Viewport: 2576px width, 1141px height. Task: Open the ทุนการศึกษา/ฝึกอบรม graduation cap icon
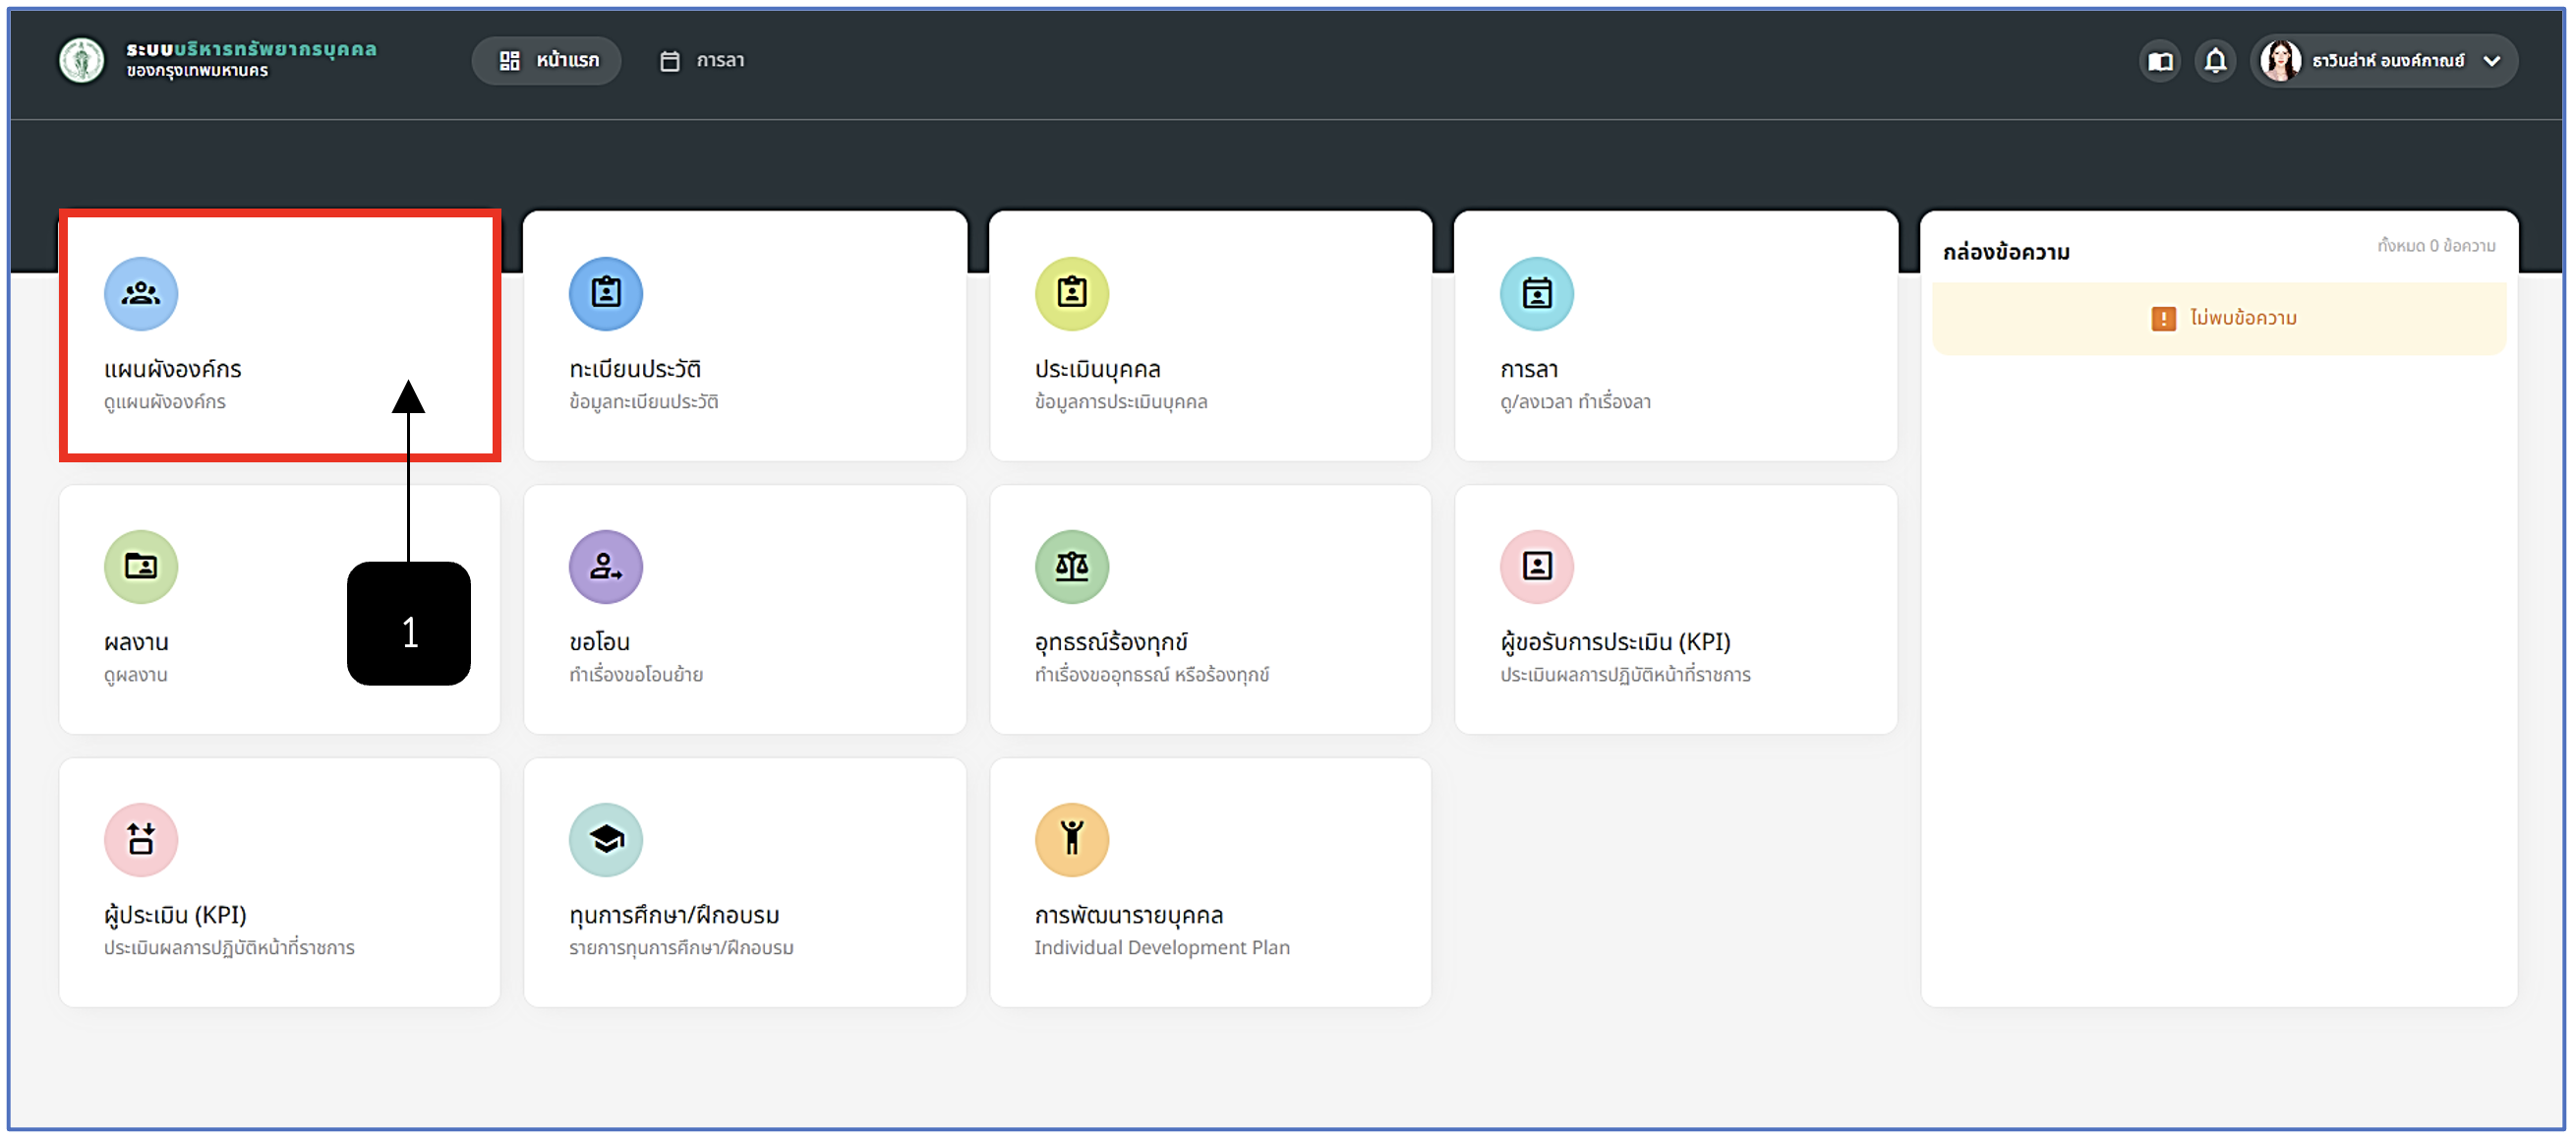(x=606, y=839)
